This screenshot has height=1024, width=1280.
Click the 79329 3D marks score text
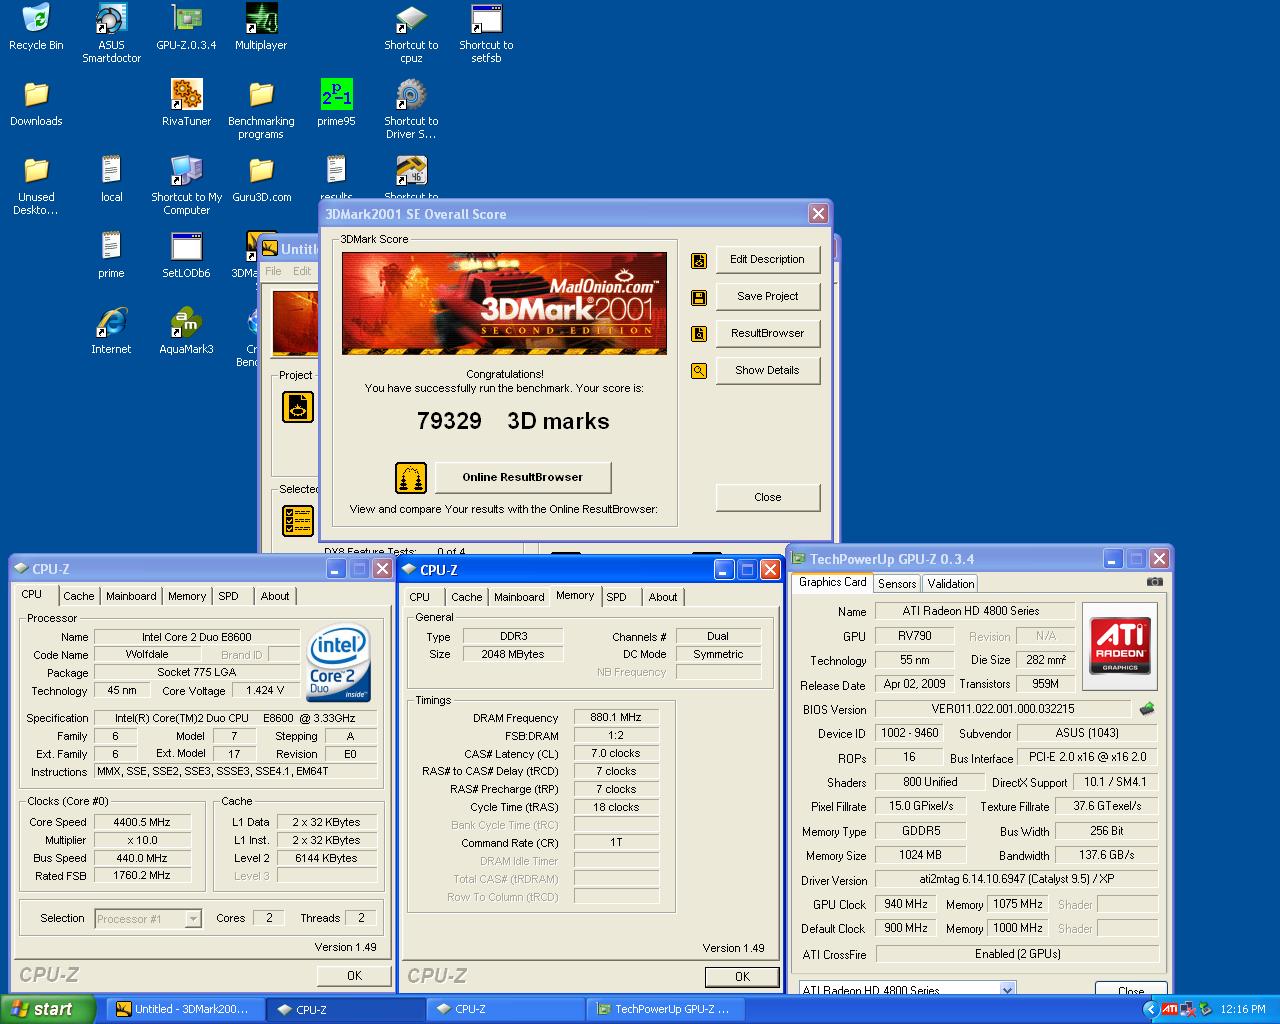(x=513, y=421)
